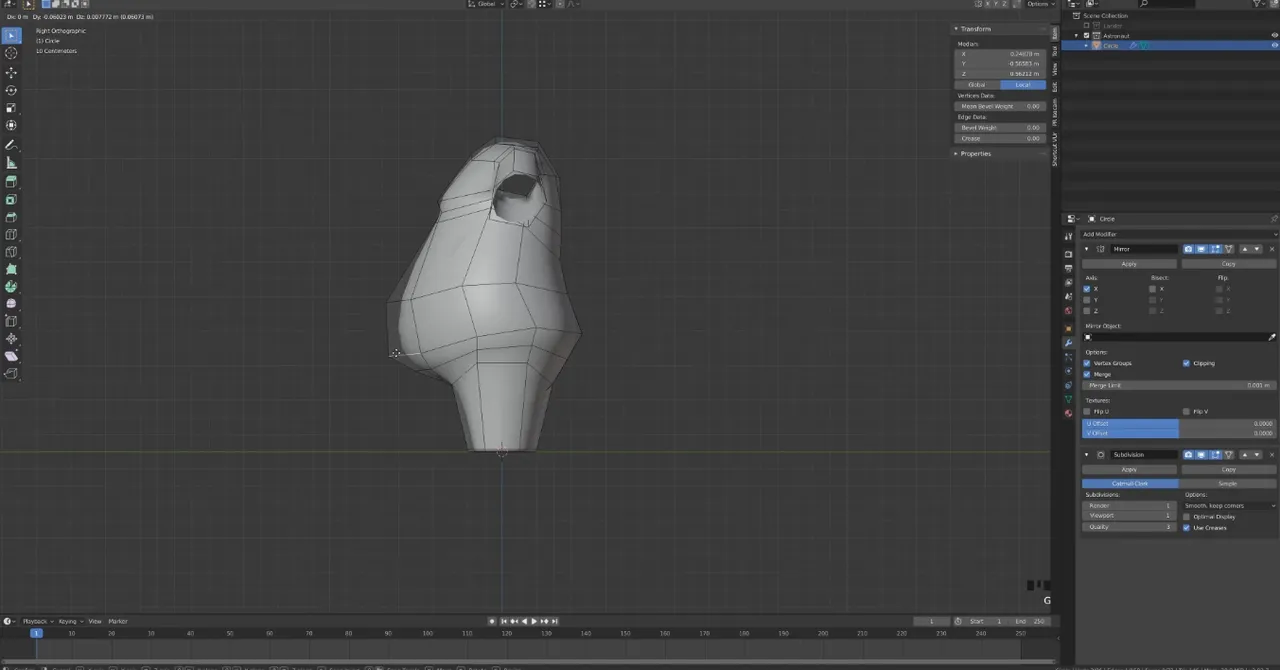
Task: Open the timeline View menu
Action: pyautogui.click(x=95, y=622)
